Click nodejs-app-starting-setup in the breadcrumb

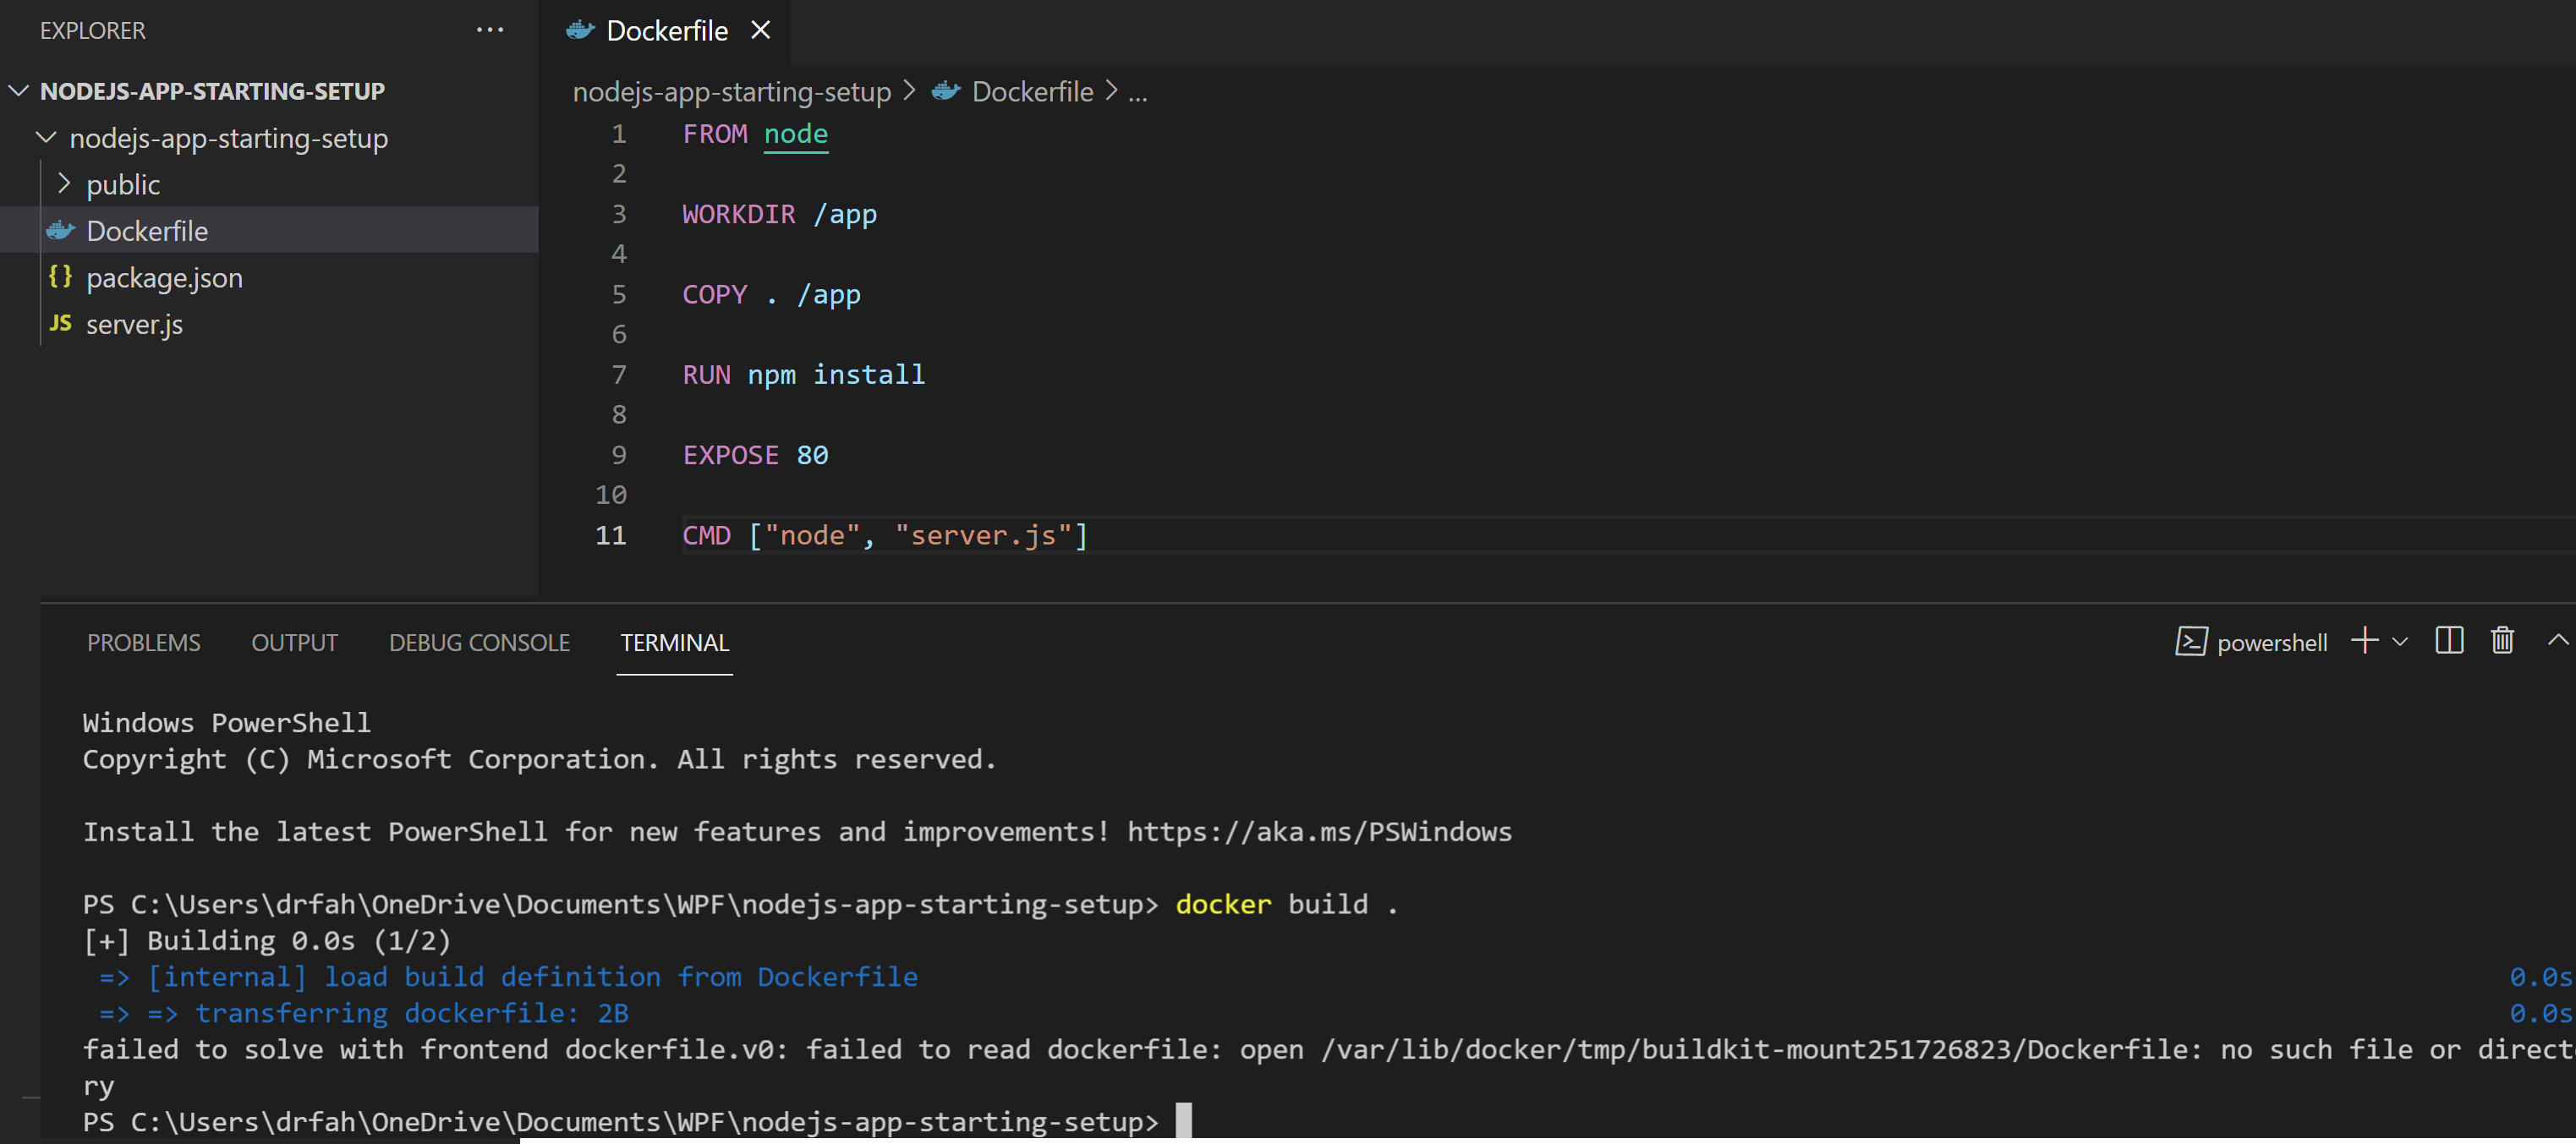click(x=731, y=92)
